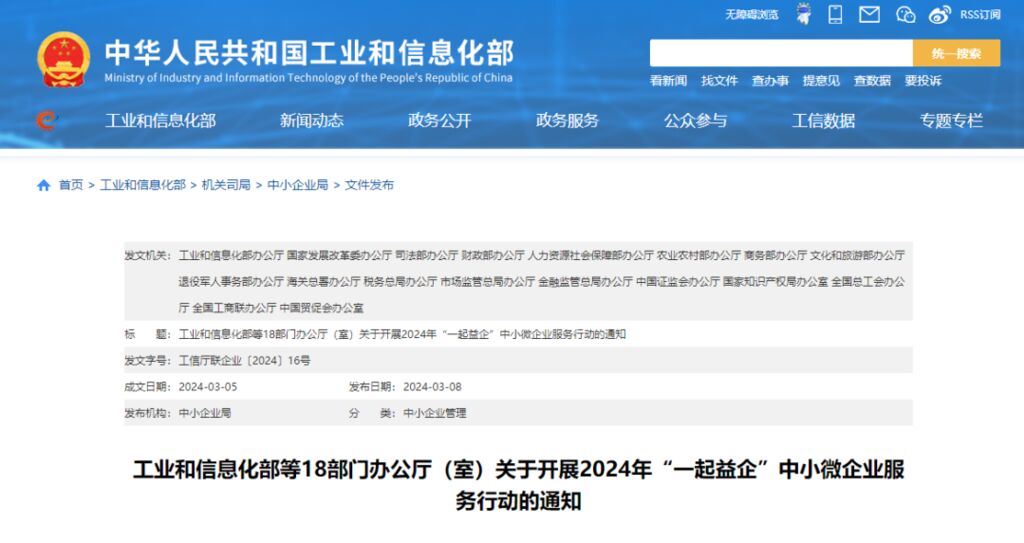Viewport: 1024px width, 543px height.
Task: Select 查数据 quick link
Action: click(872, 80)
